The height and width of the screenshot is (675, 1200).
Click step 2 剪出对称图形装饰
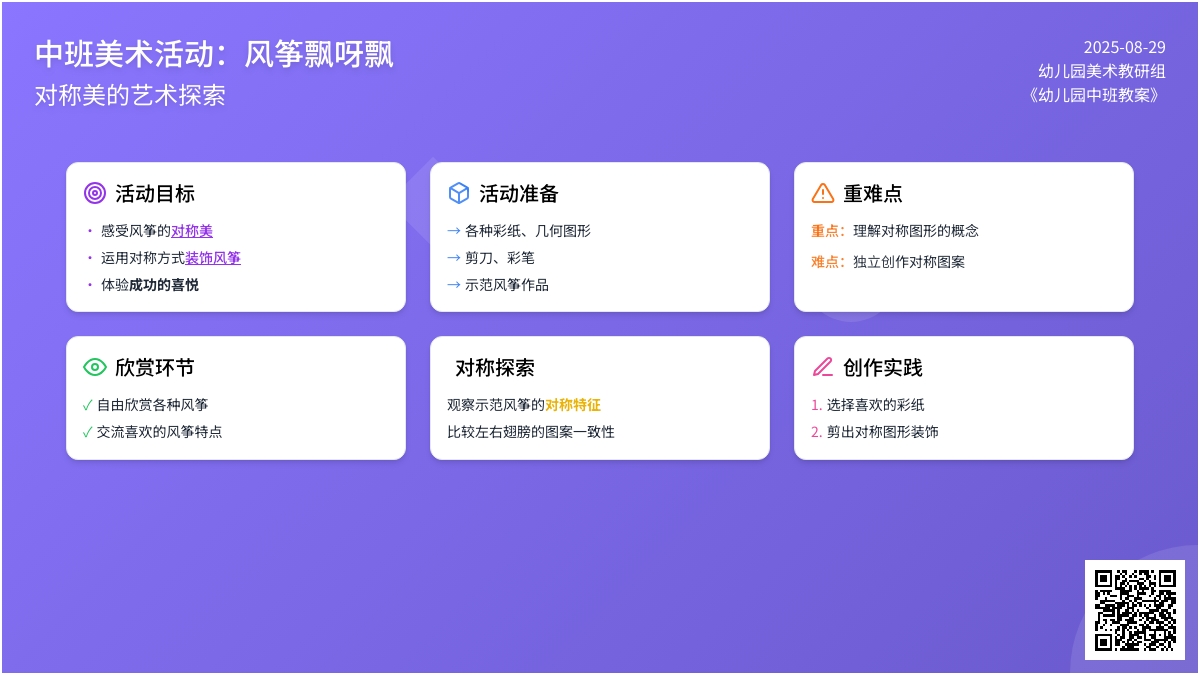click(883, 432)
